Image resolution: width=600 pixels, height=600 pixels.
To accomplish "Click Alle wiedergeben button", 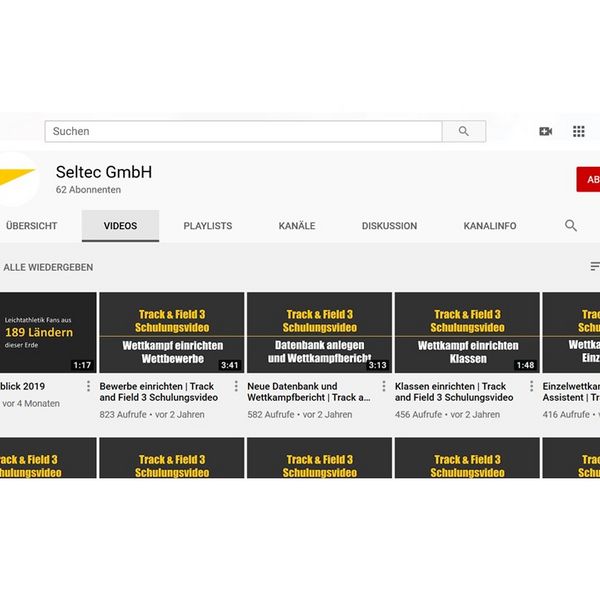I will (x=48, y=267).
